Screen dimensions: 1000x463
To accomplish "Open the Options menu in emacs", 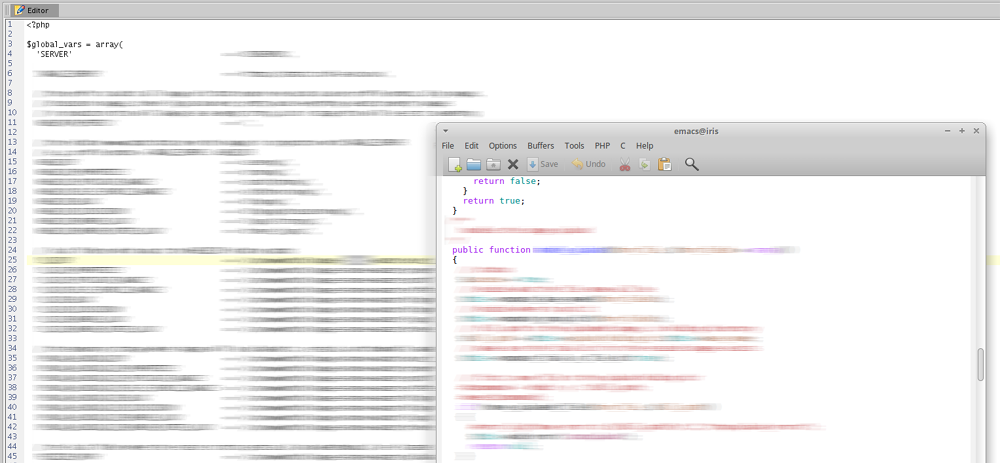I will coord(503,145).
